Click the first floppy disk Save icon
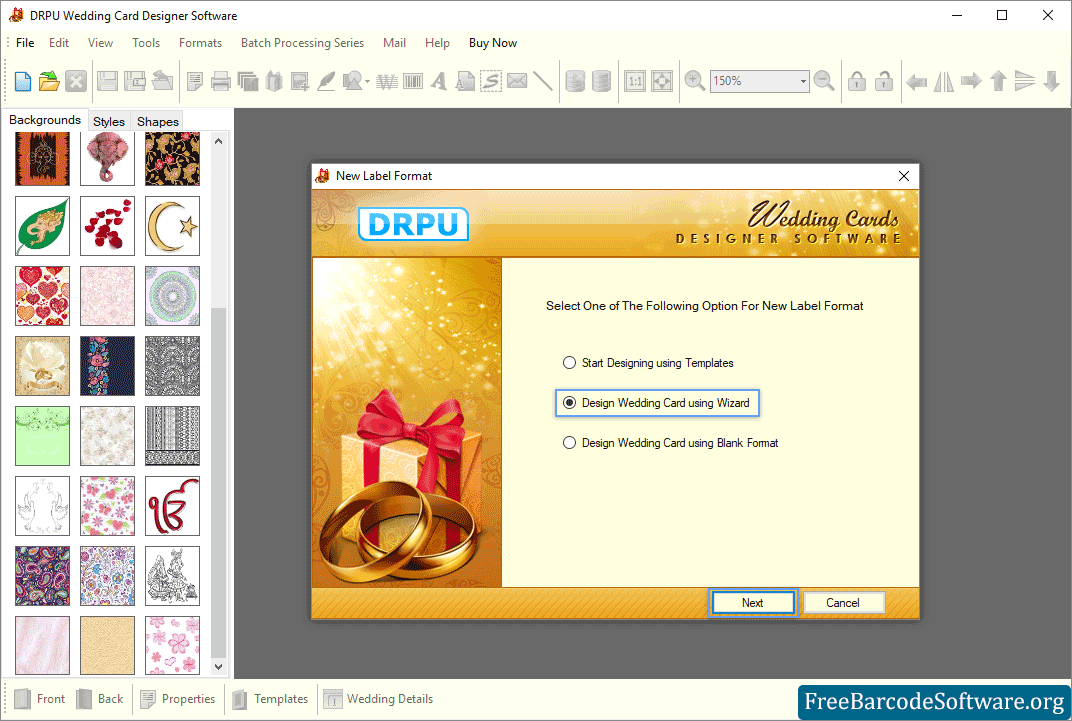1072x721 pixels. [x=107, y=81]
